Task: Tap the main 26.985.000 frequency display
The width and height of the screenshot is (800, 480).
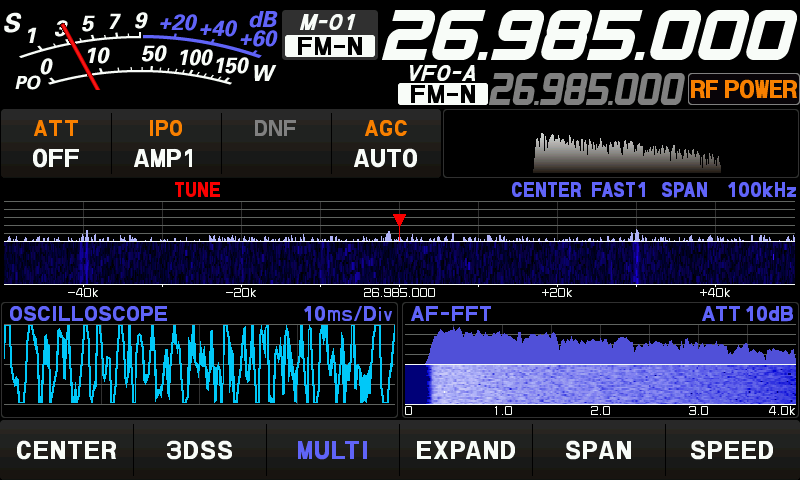Action: pos(590,36)
